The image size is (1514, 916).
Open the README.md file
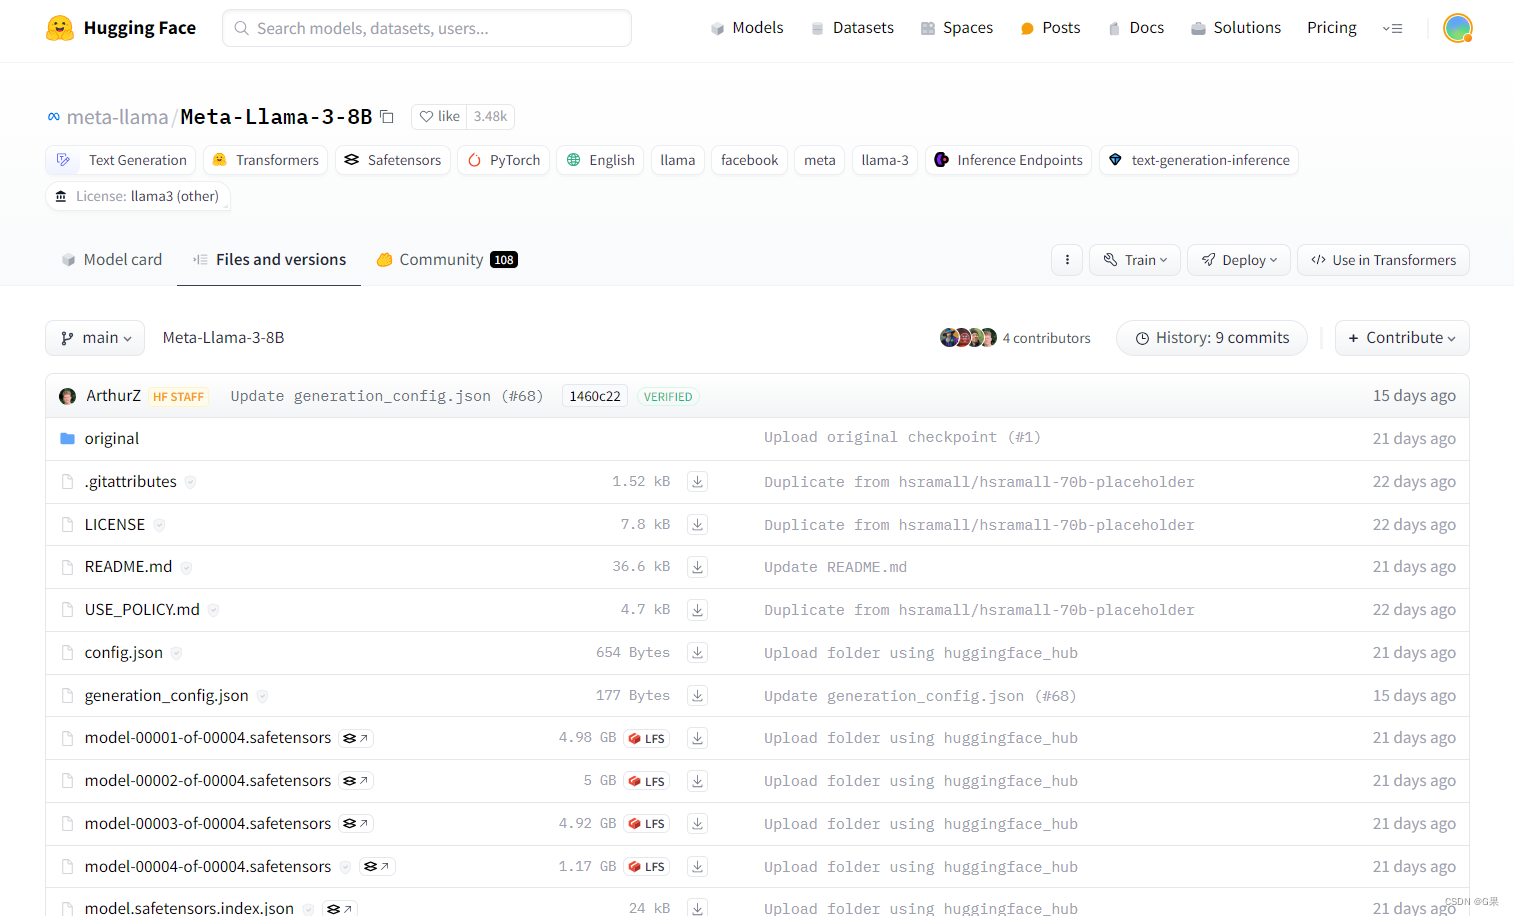click(x=128, y=567)
